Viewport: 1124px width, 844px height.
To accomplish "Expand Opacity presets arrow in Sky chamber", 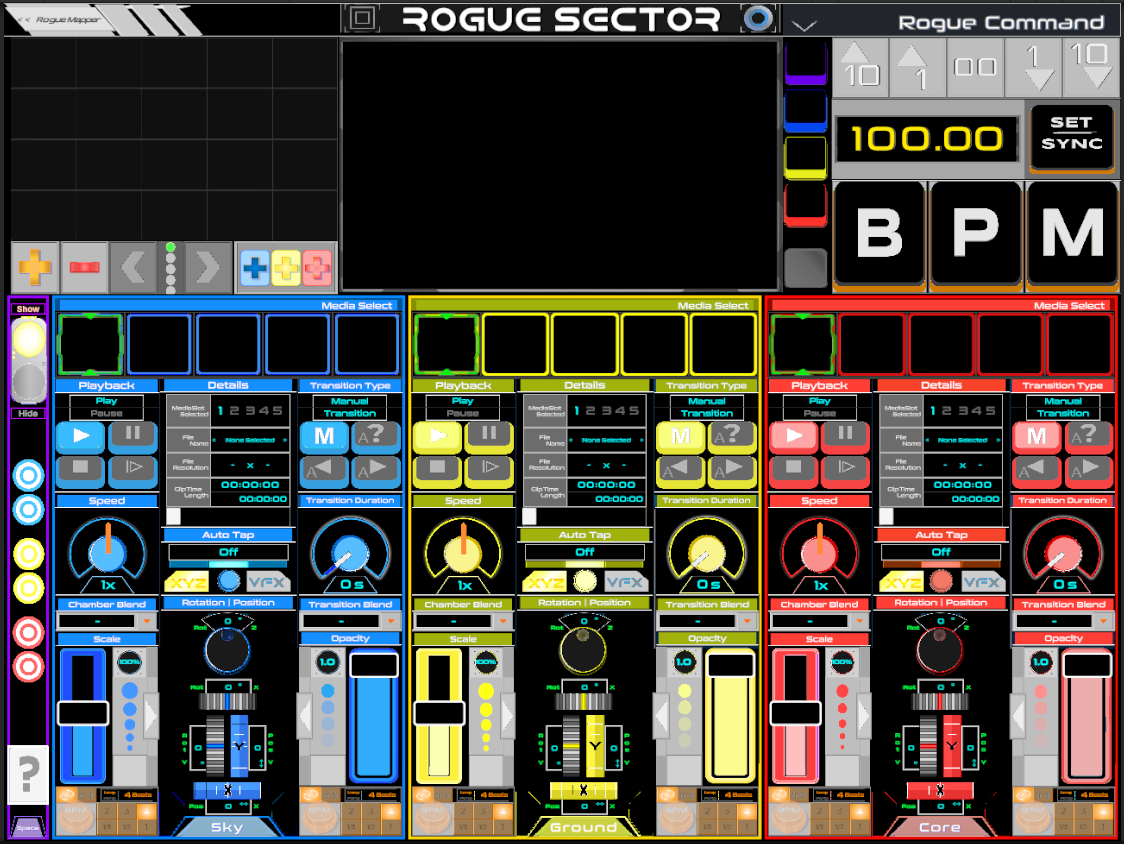I will coord(305,715).
